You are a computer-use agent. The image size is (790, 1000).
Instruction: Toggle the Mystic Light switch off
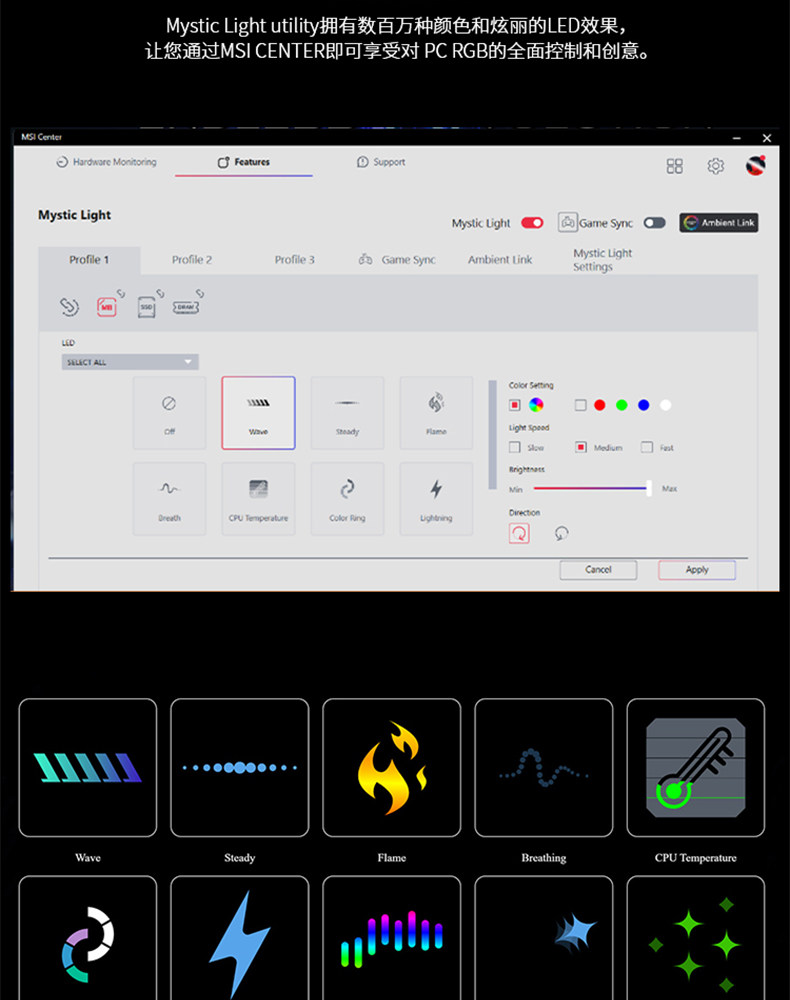click(x=532, y=223)
